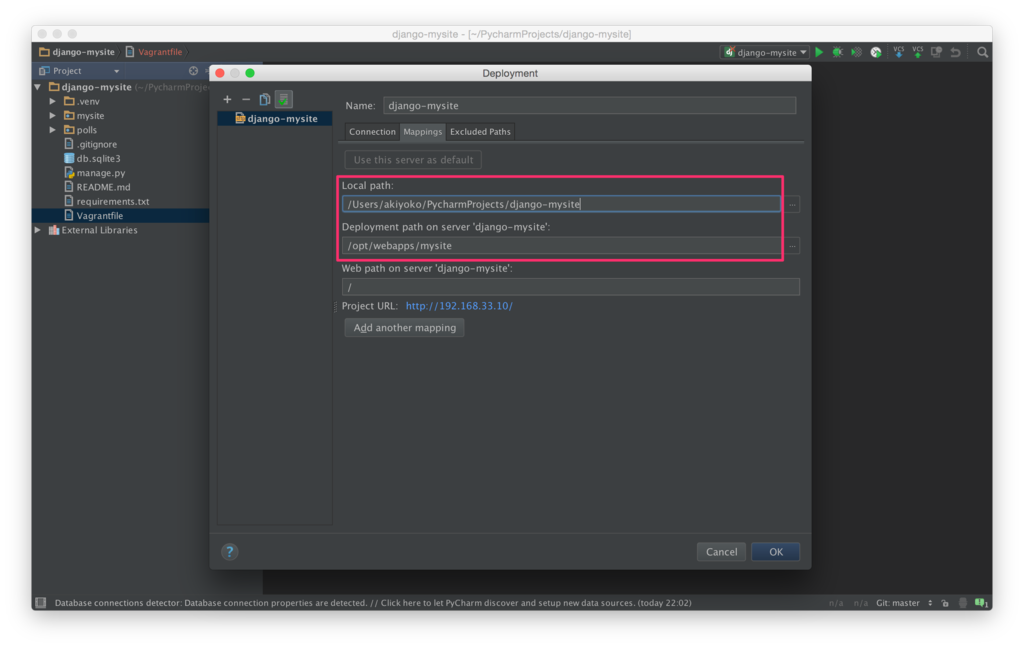Screen dimensions: 1024x648
Task: Open the Project URL http://192.168.33.10/ link
Action: tap(459, 306)
